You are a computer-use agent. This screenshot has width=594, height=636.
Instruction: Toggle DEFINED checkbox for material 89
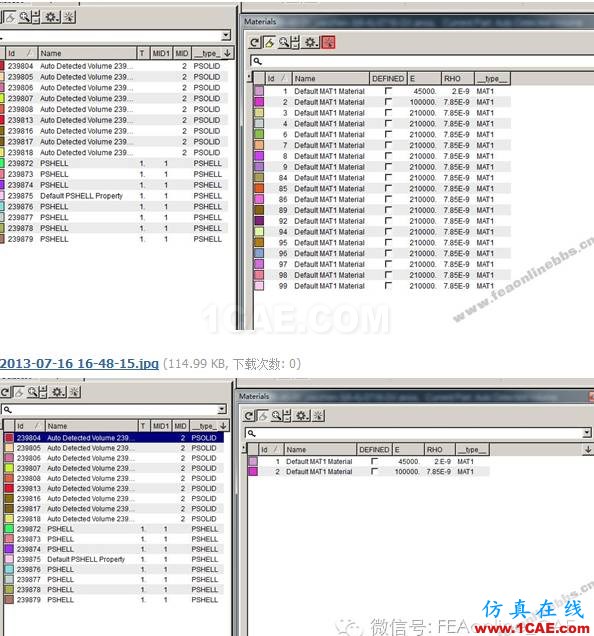[x=388, y=210]
